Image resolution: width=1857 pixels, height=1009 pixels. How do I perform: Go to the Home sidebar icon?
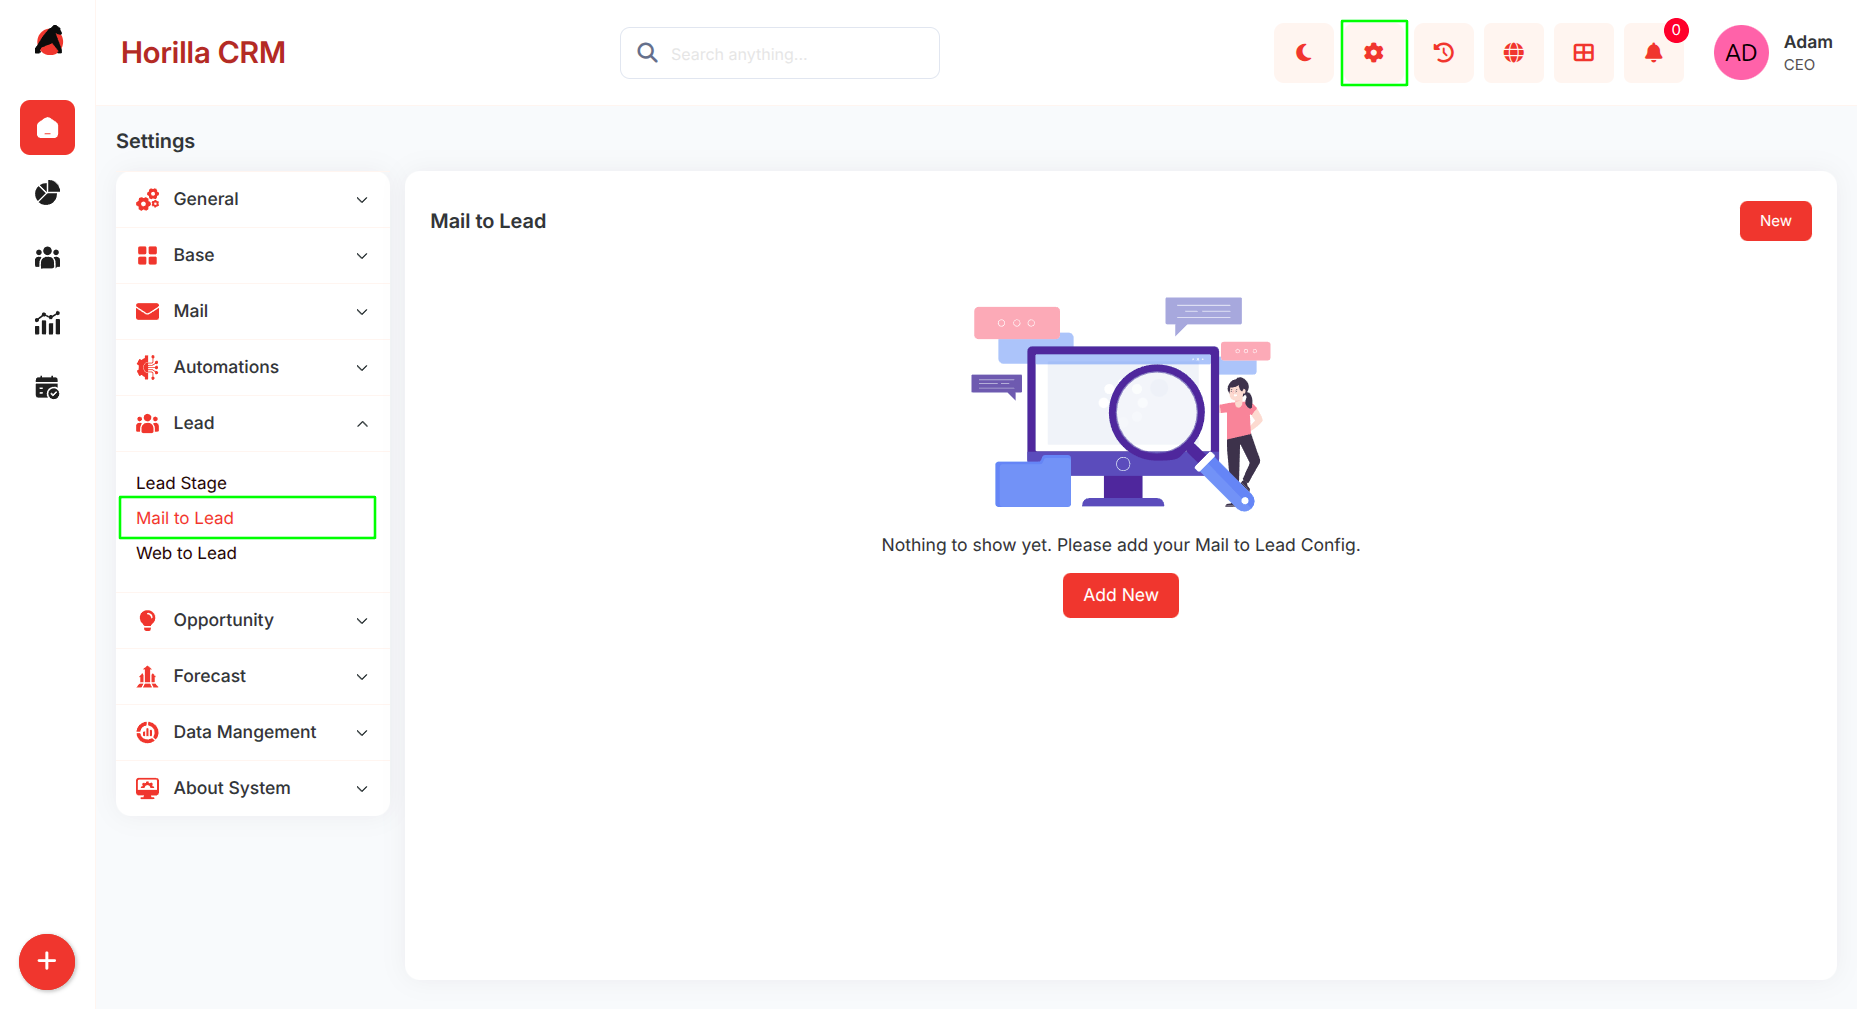47,128
